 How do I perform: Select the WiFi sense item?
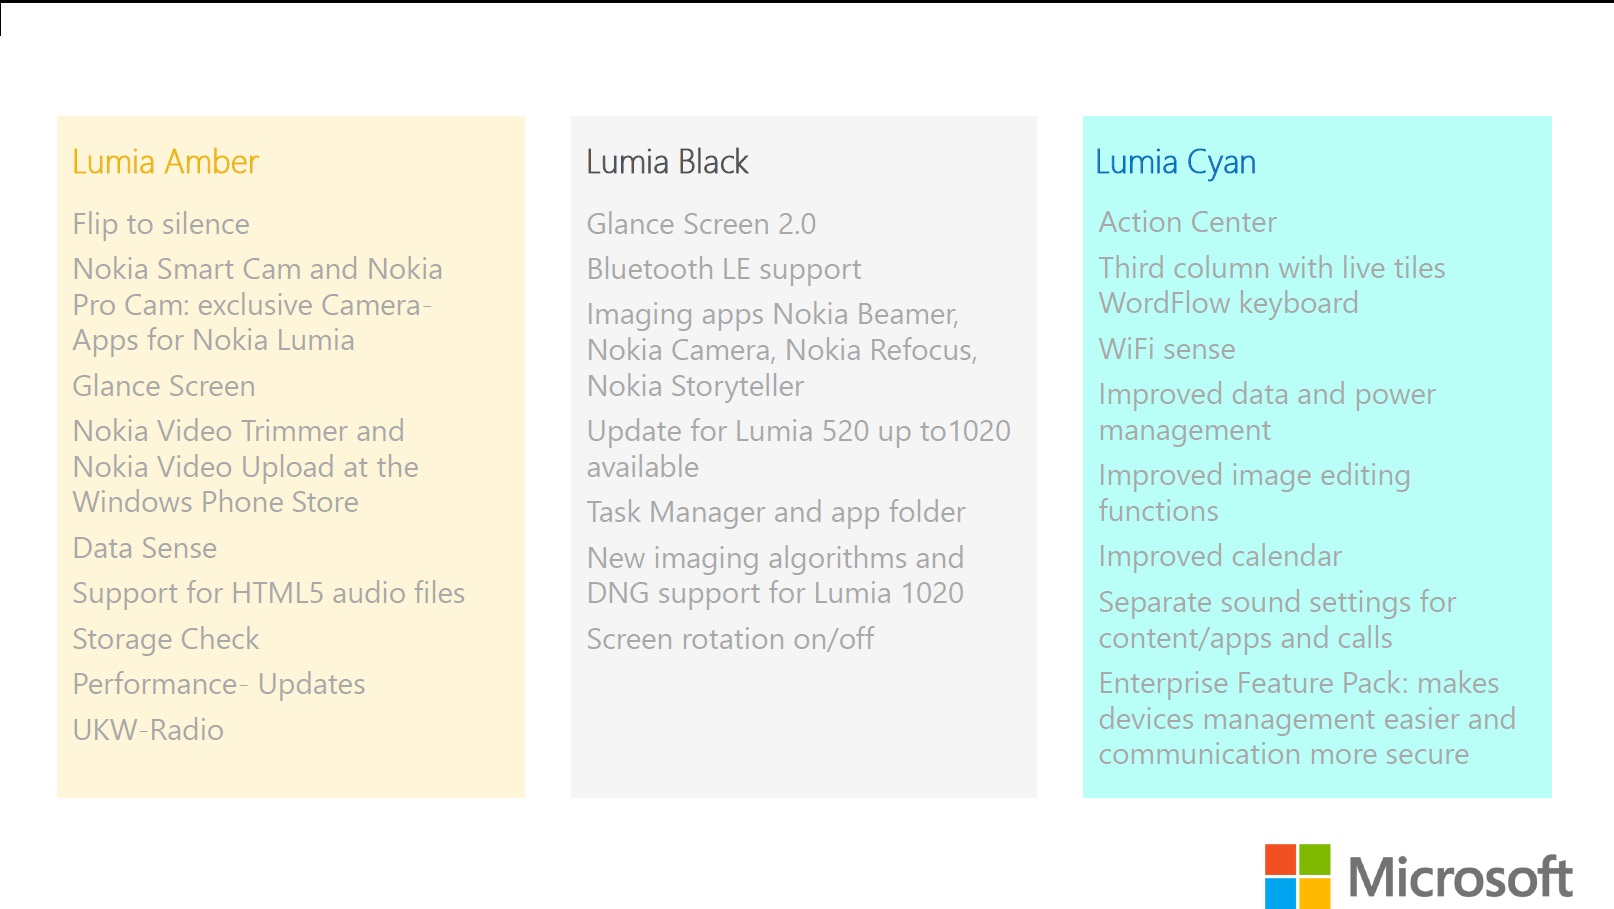click(1166, 349)
